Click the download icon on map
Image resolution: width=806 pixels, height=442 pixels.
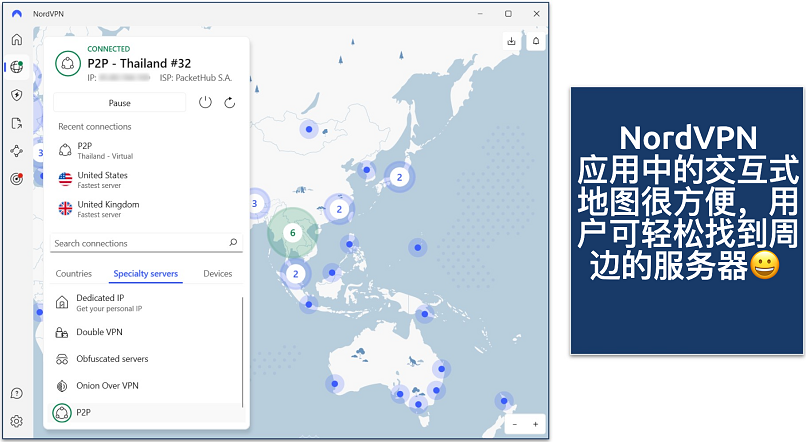pos(511,41)
